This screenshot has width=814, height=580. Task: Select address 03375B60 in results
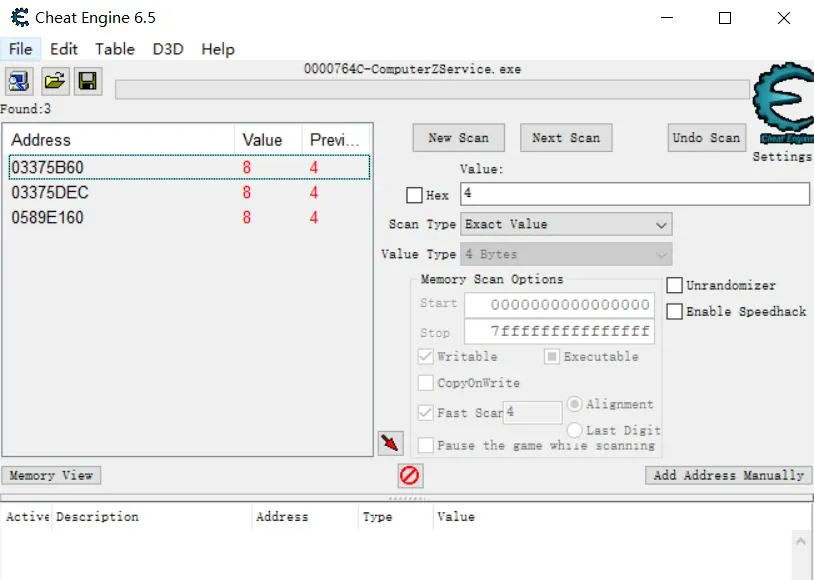coord(189,167)
